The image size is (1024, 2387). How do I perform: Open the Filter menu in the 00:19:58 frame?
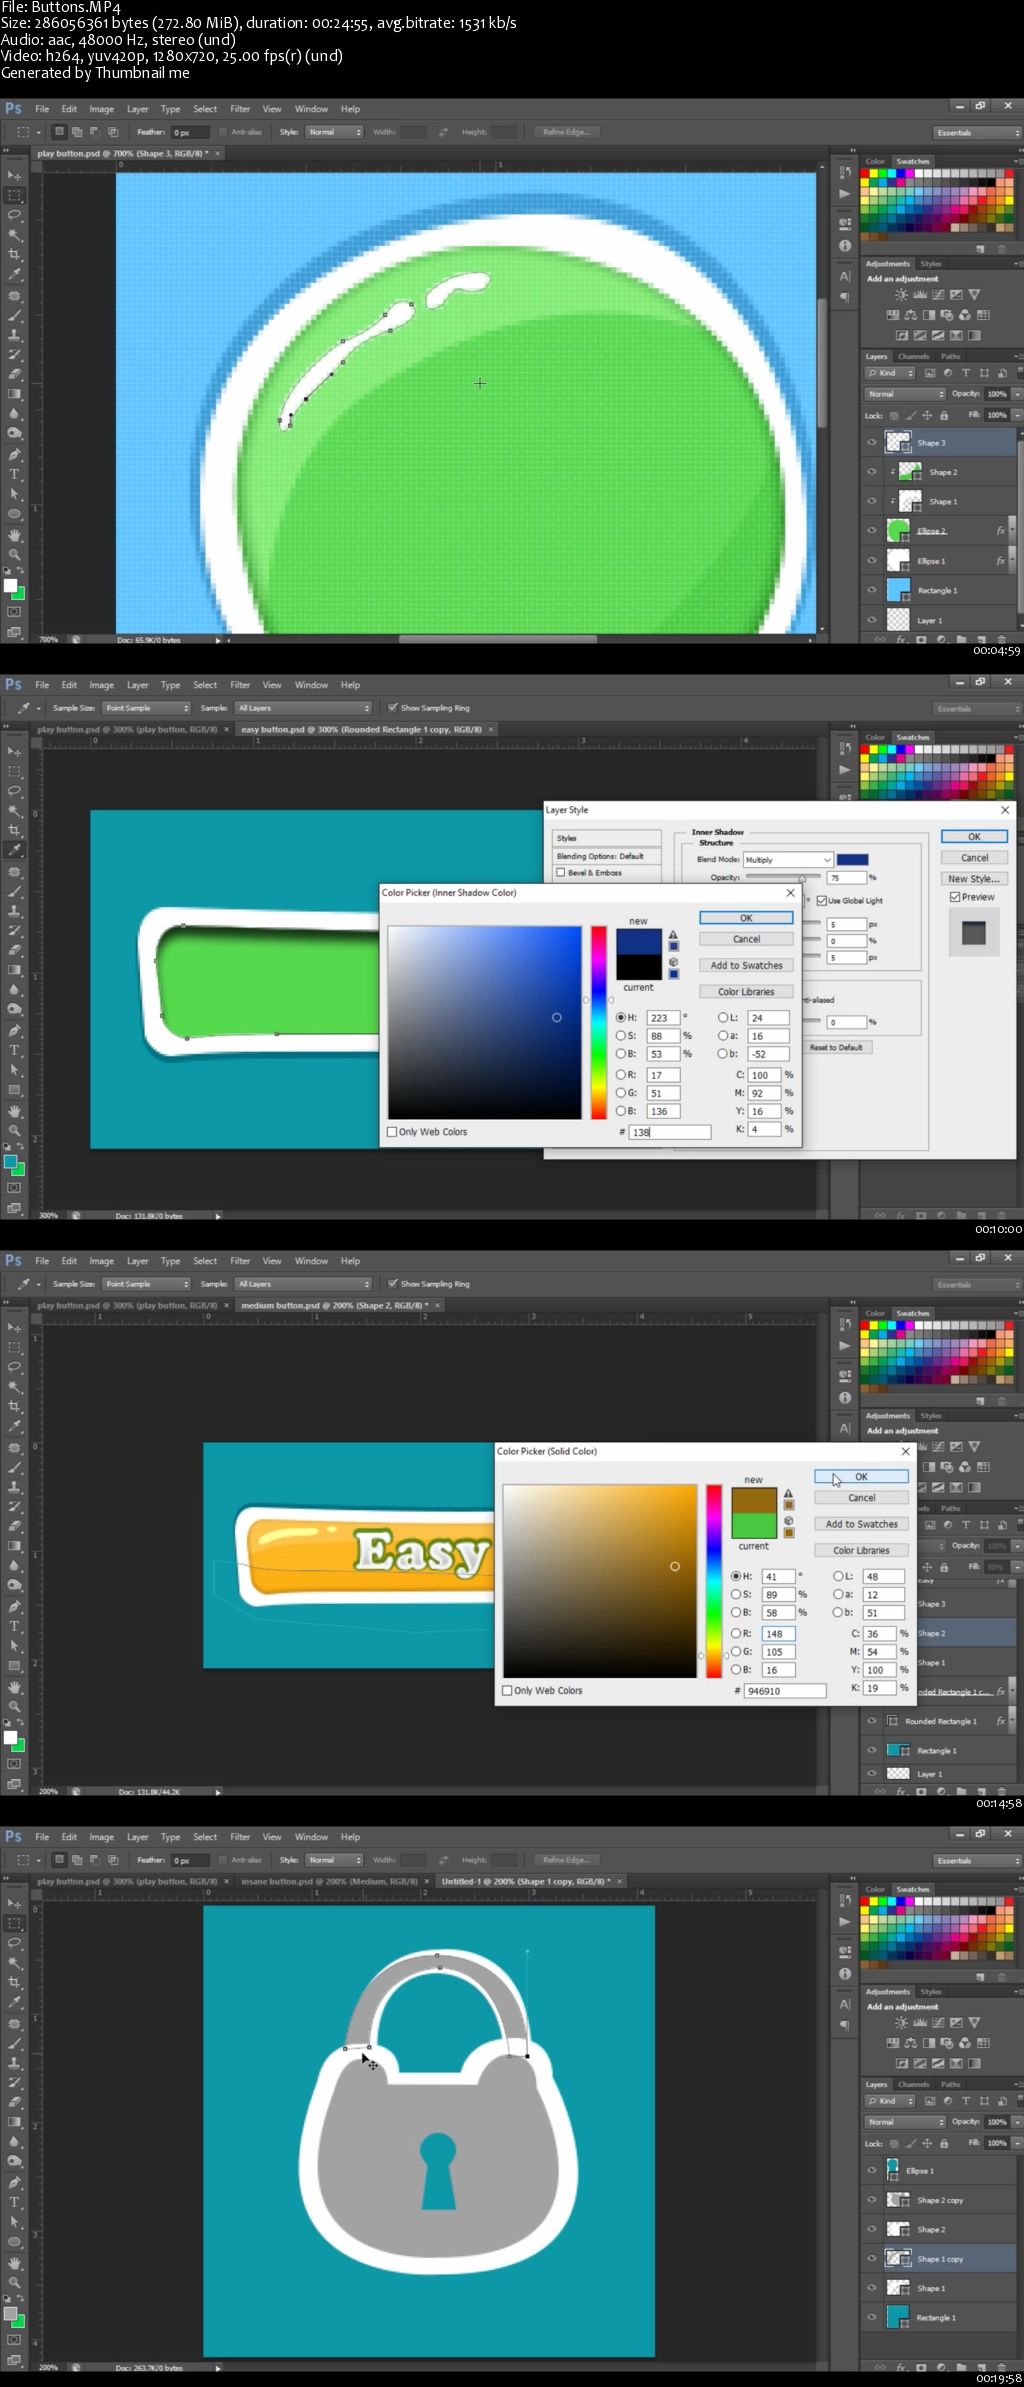click(240, 1837)
